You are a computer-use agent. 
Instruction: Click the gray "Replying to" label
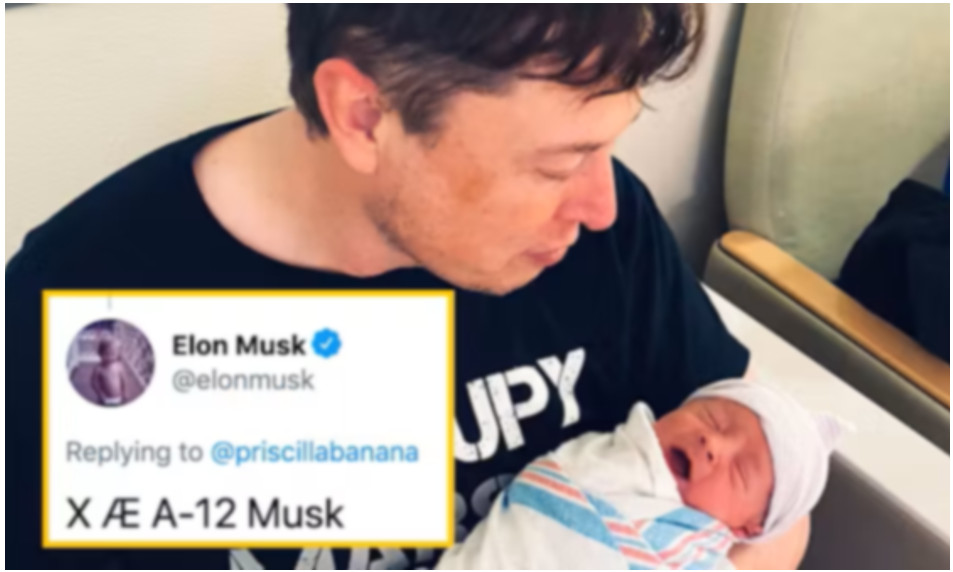[134, 452]
